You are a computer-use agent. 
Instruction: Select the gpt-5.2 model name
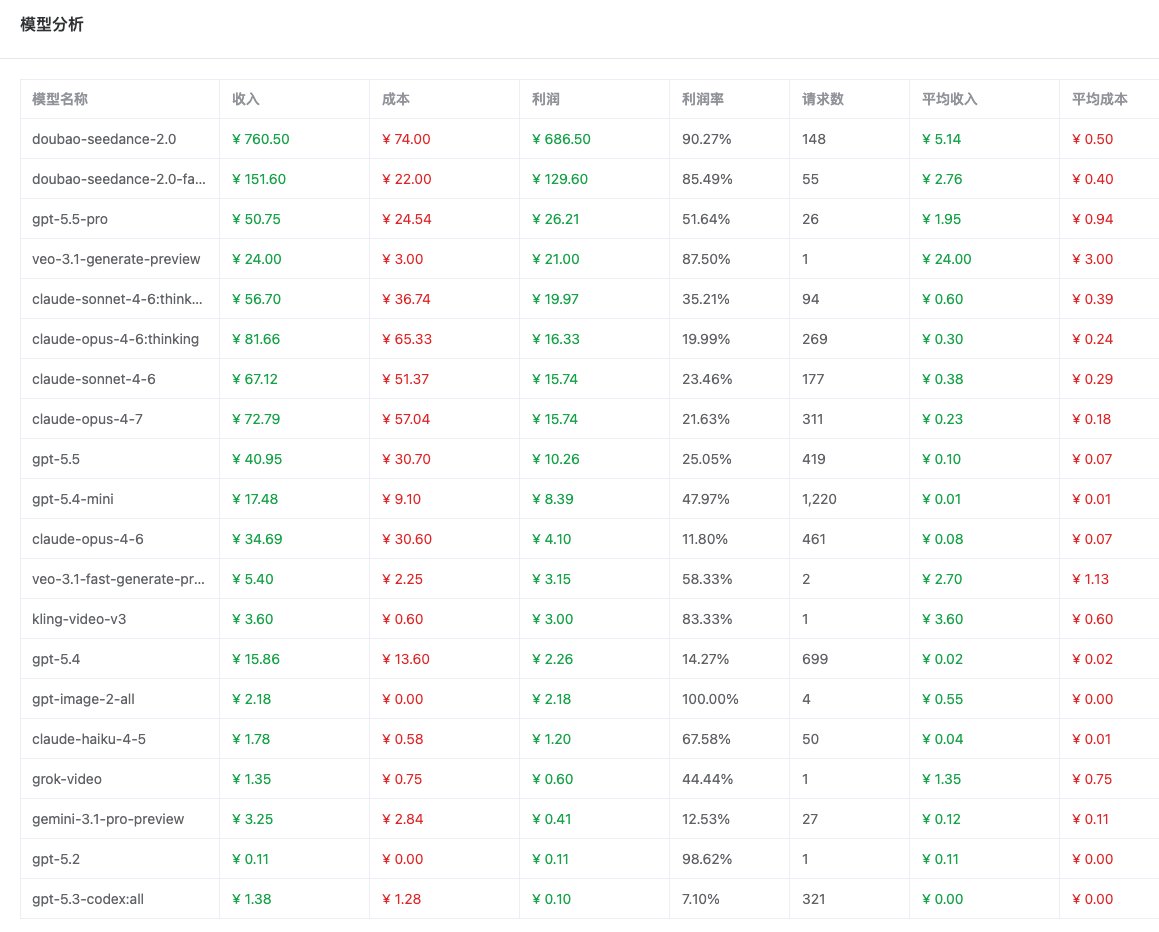click(x=55, y=859)
